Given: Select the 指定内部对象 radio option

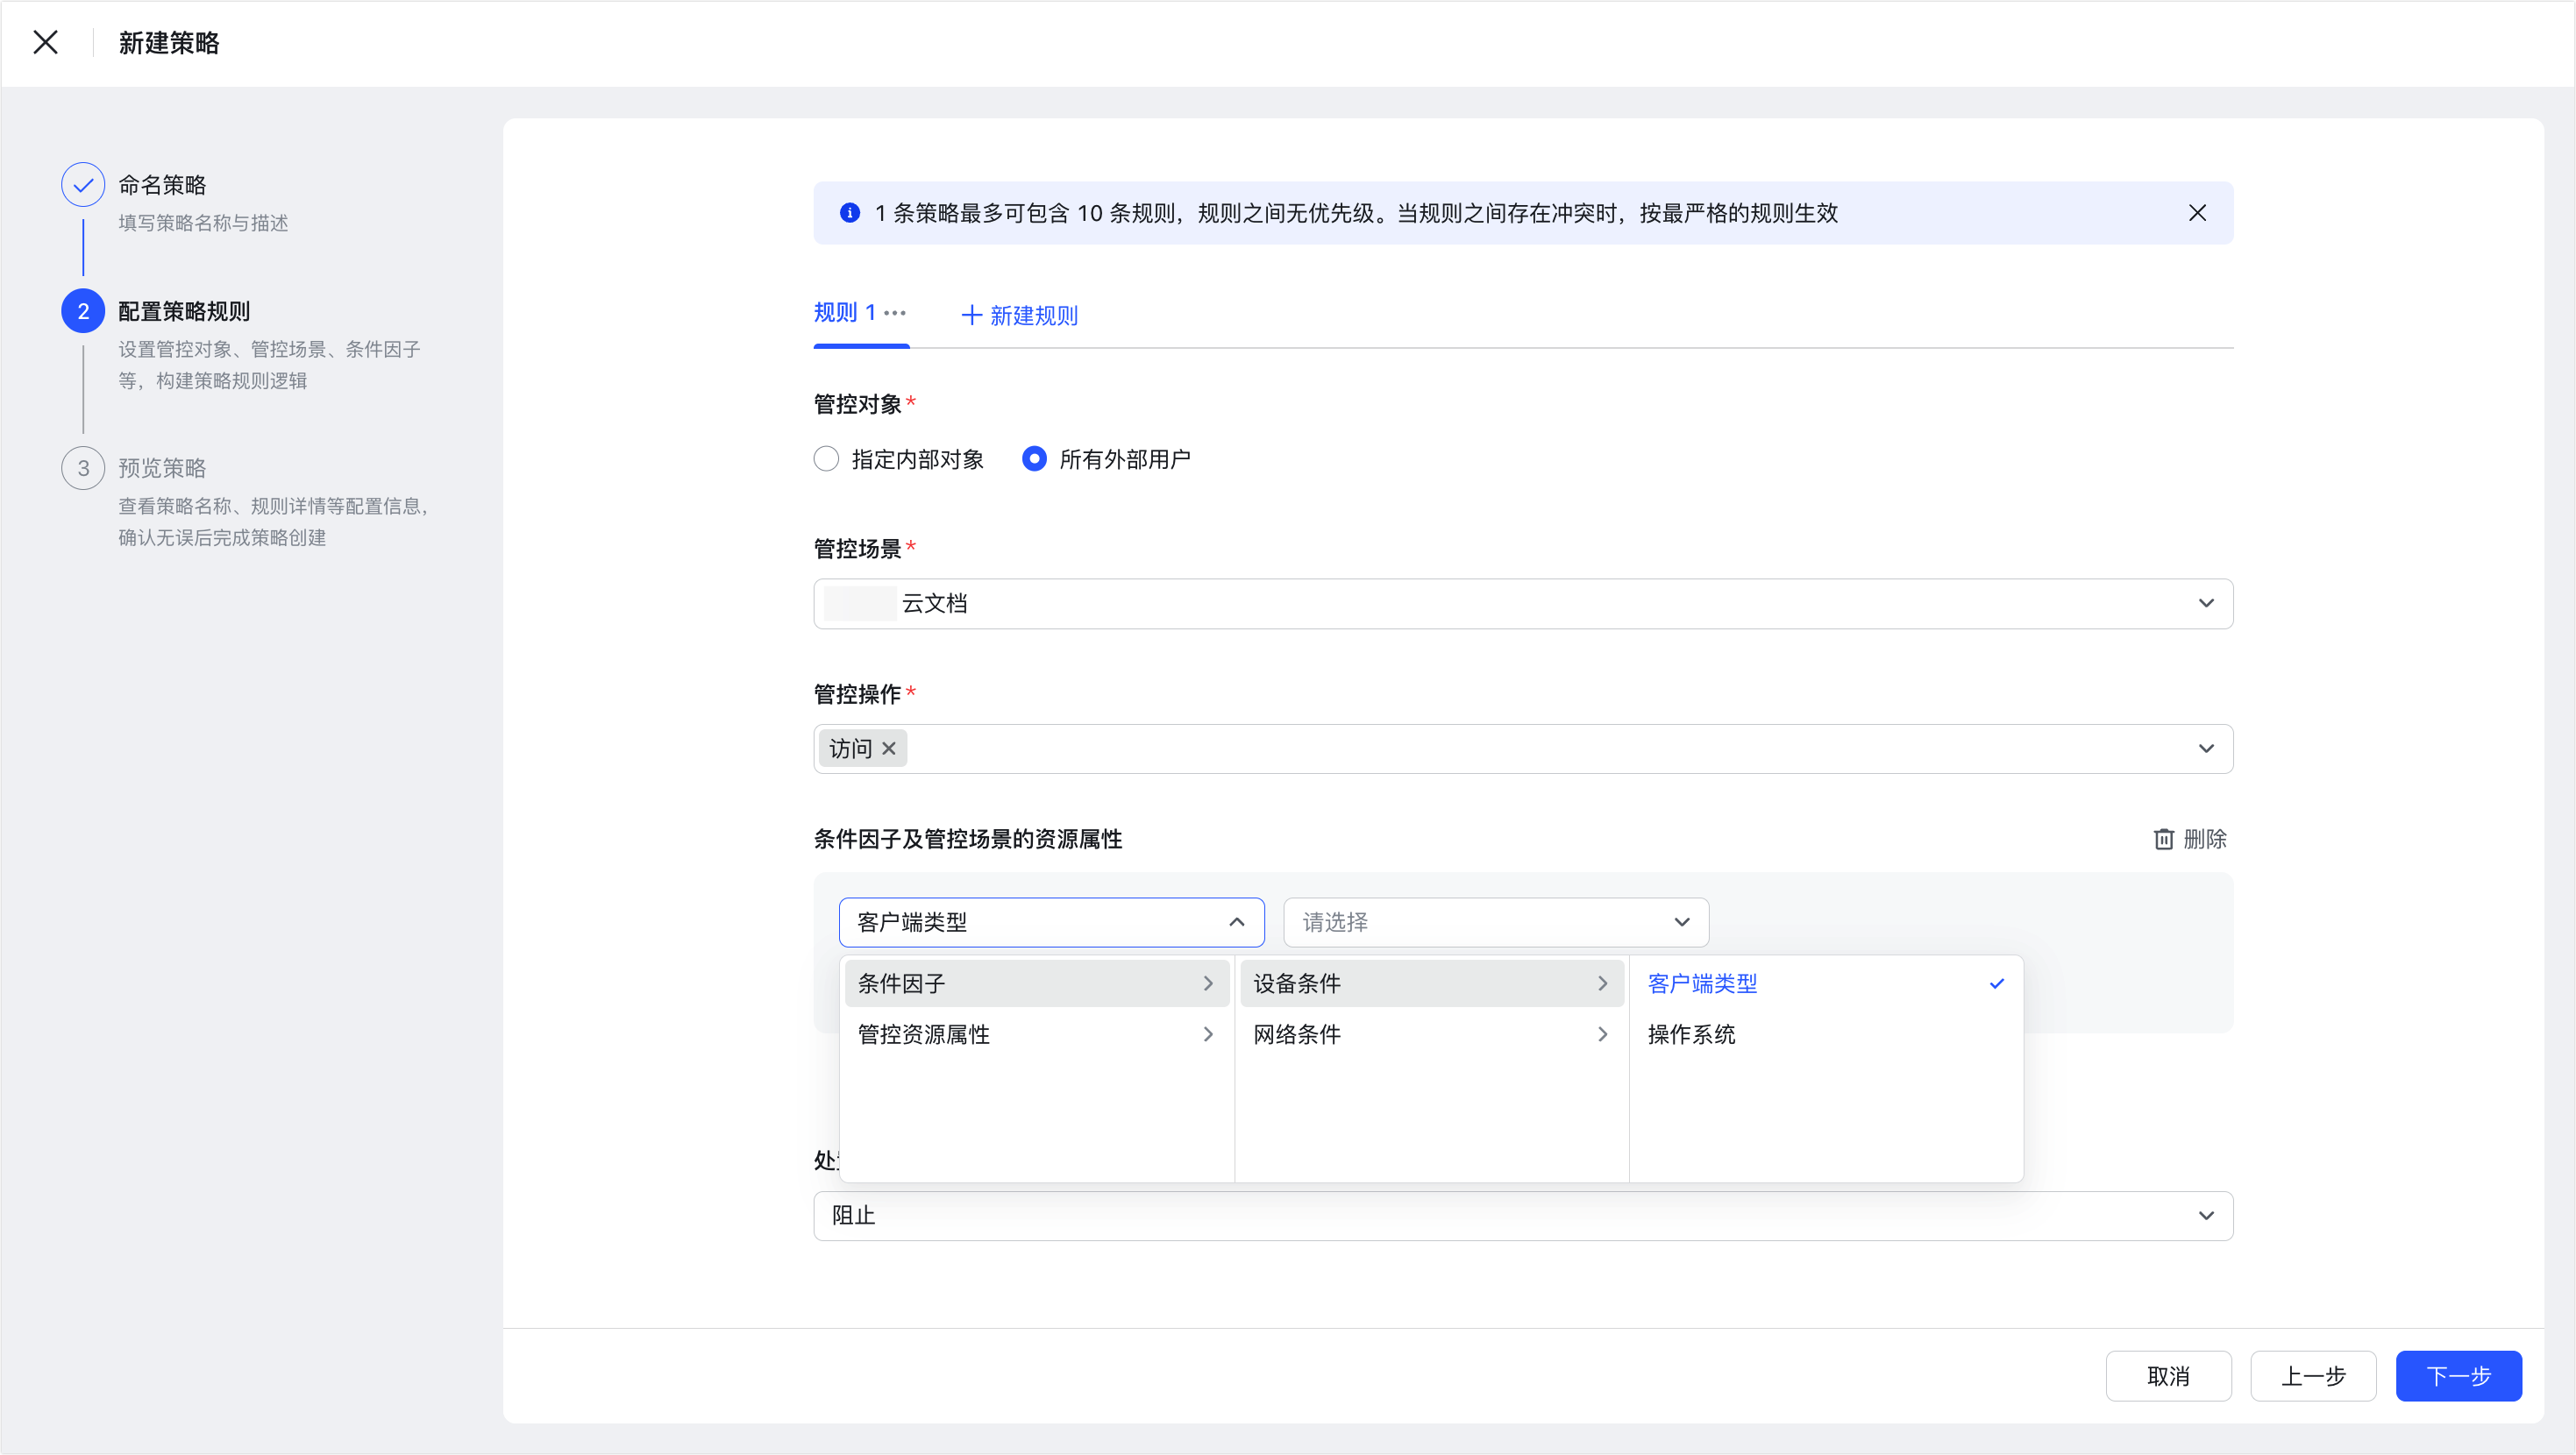Looking at the screenshot, I should click(826, 459).
